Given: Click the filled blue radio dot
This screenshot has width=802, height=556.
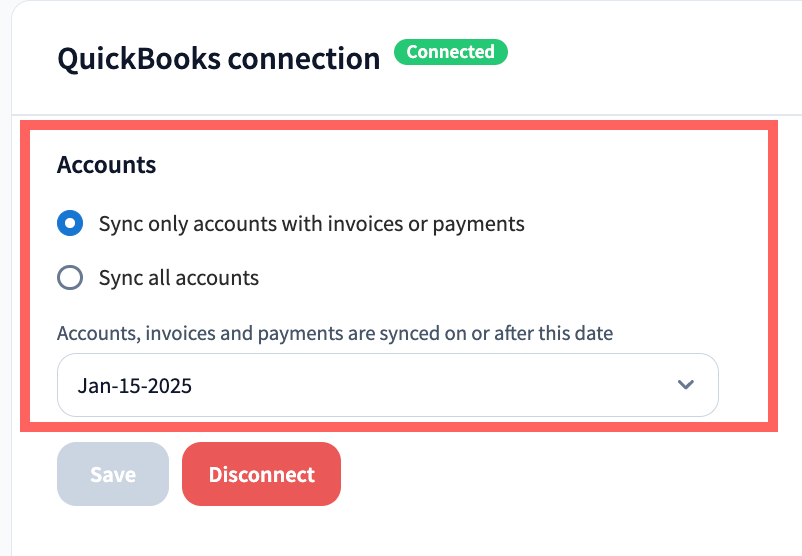Looking at the screenshot, I should (70, 224).
